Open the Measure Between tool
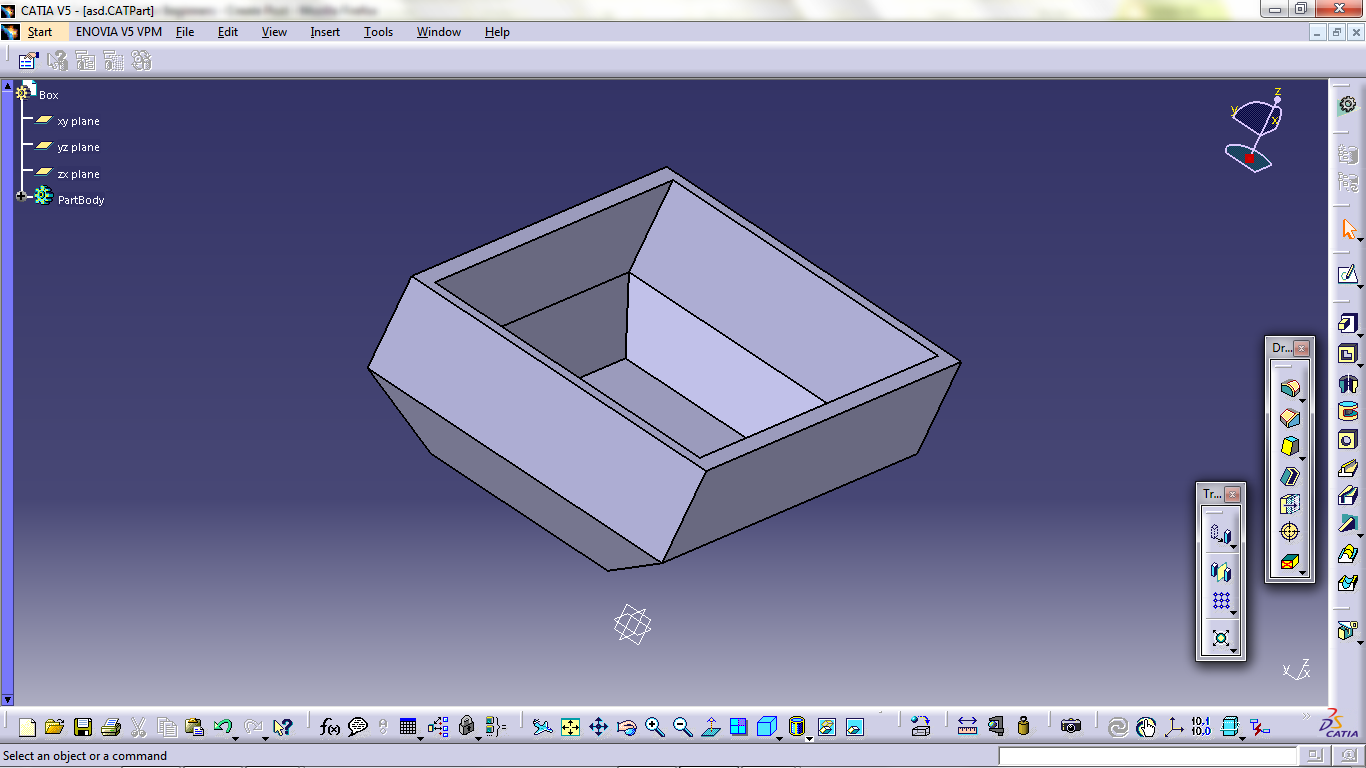The height and width of the screenshot is (768, 1366). [x=967, y=727]
